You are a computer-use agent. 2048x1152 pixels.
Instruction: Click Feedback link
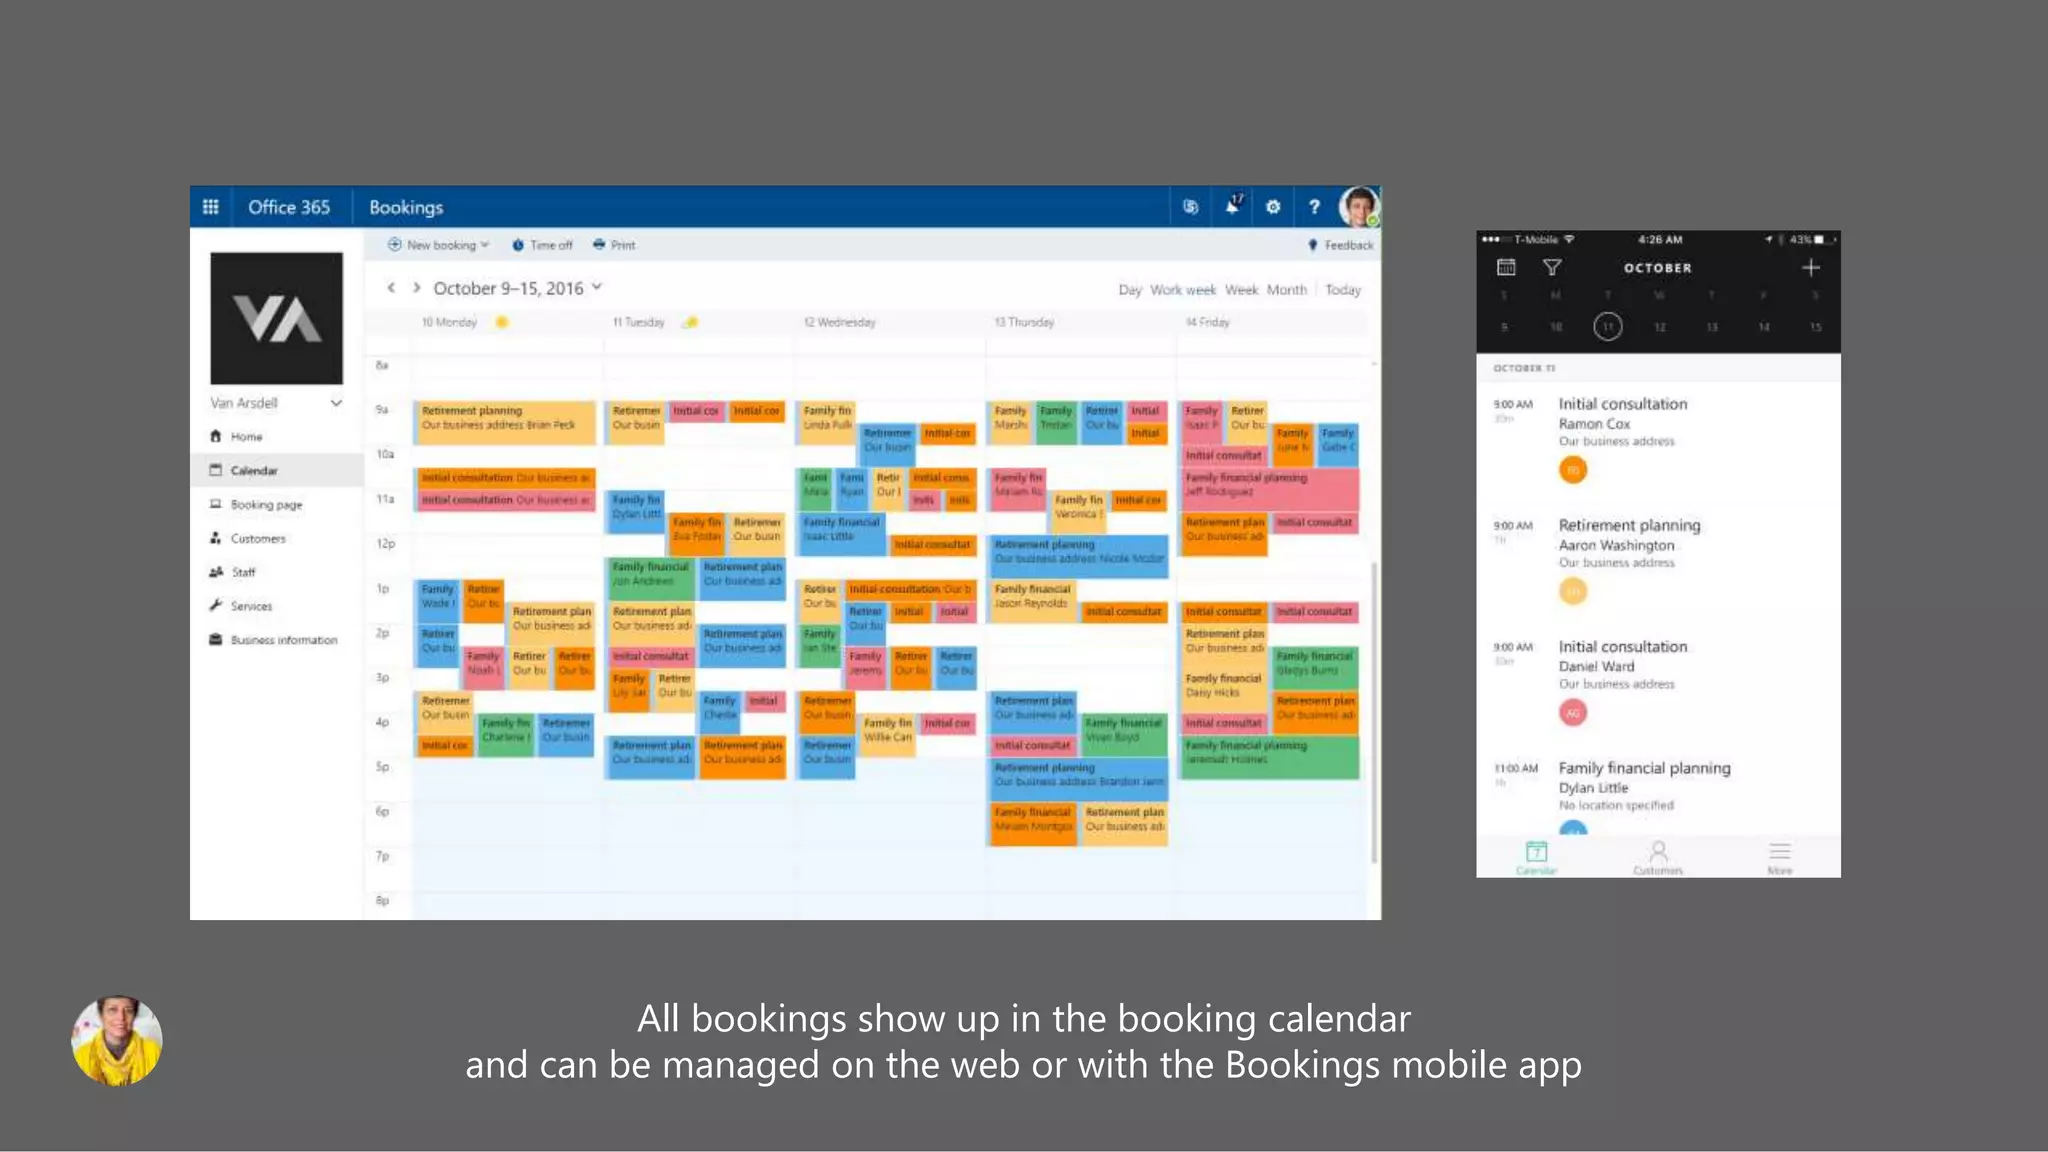1341,245
